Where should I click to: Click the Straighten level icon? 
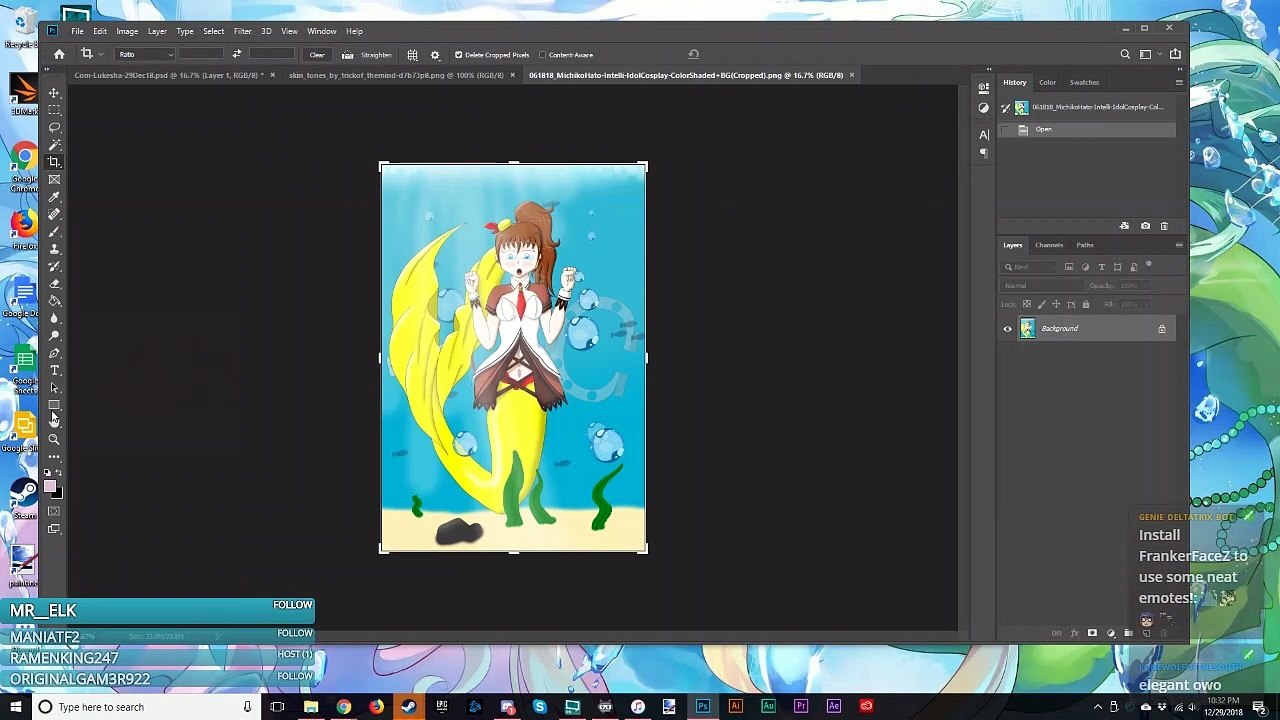tap(347, 55)
